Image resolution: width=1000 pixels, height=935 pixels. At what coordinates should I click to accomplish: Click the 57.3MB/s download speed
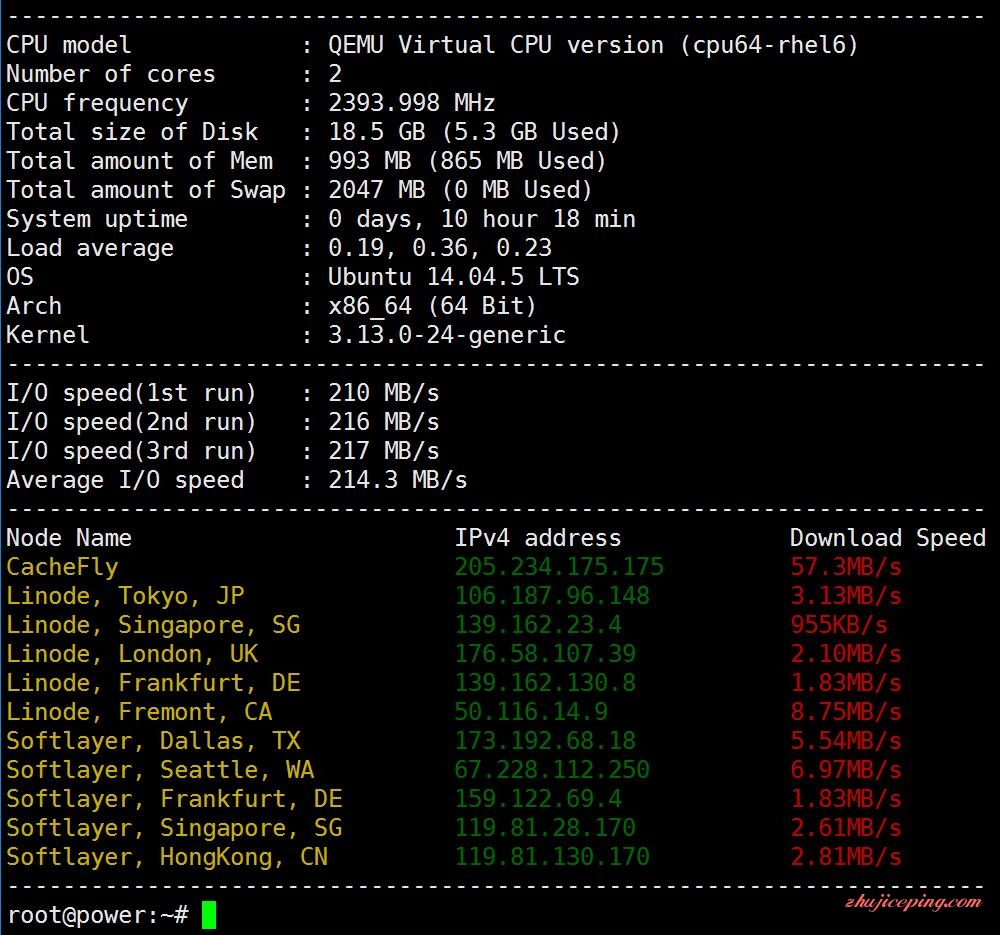tap(846, 566)
